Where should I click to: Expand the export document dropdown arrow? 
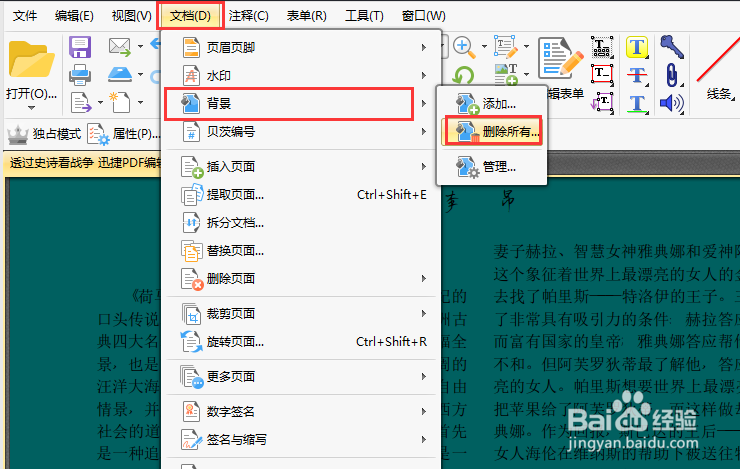(x=100, y=102)
